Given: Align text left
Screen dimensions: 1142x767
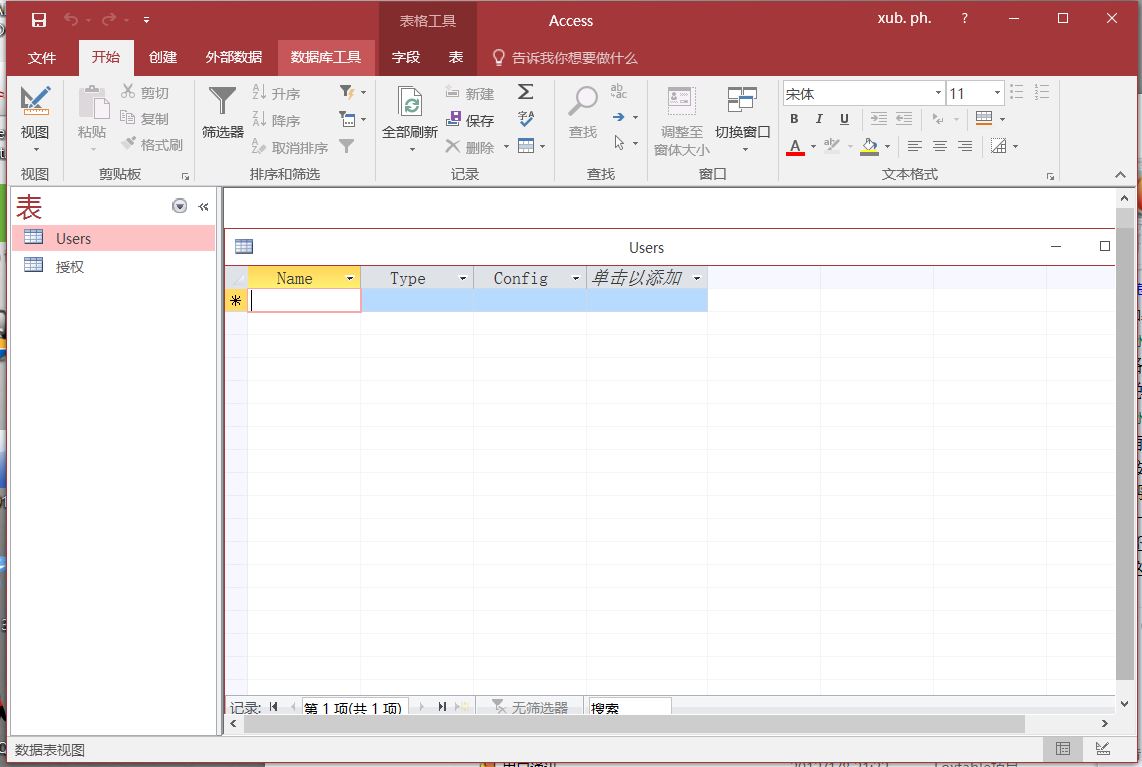Looking at the screenshot, I should (915, 146).
